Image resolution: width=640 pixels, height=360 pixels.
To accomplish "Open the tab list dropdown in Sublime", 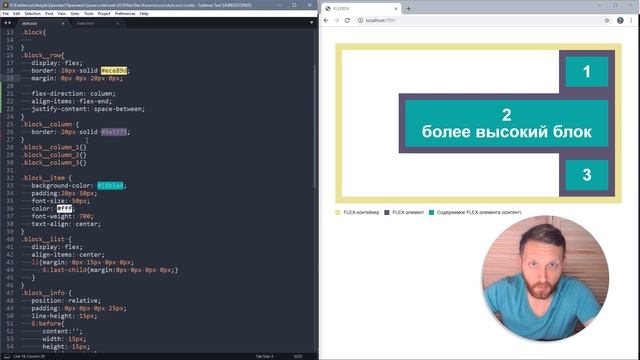I will [311, 23].
